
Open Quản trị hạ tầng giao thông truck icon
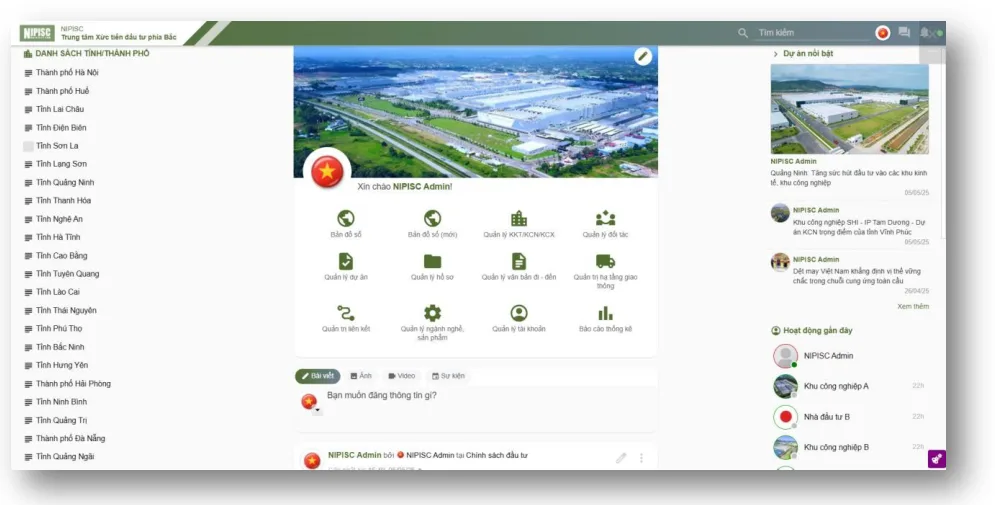[605, 261]
